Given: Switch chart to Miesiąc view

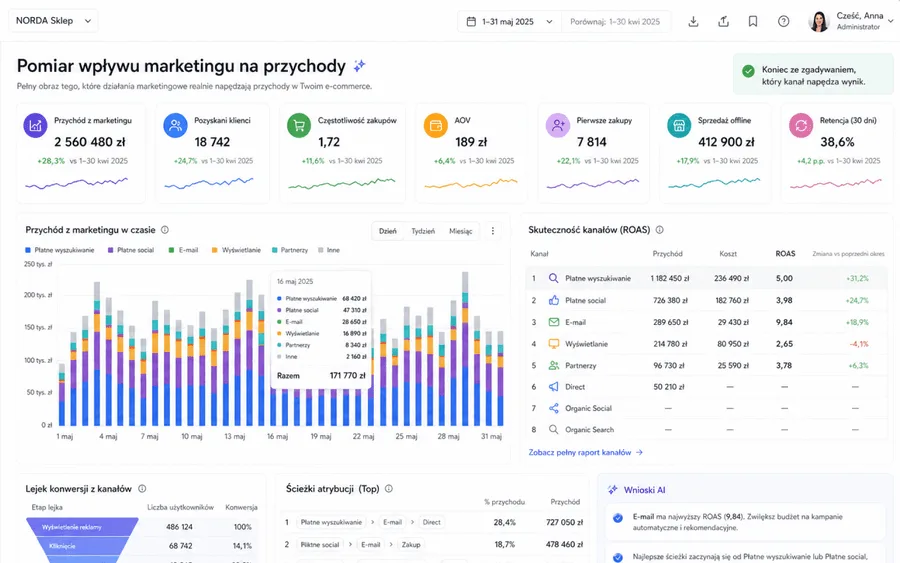Looking at the screenshot, I should [x=460, y=231].
